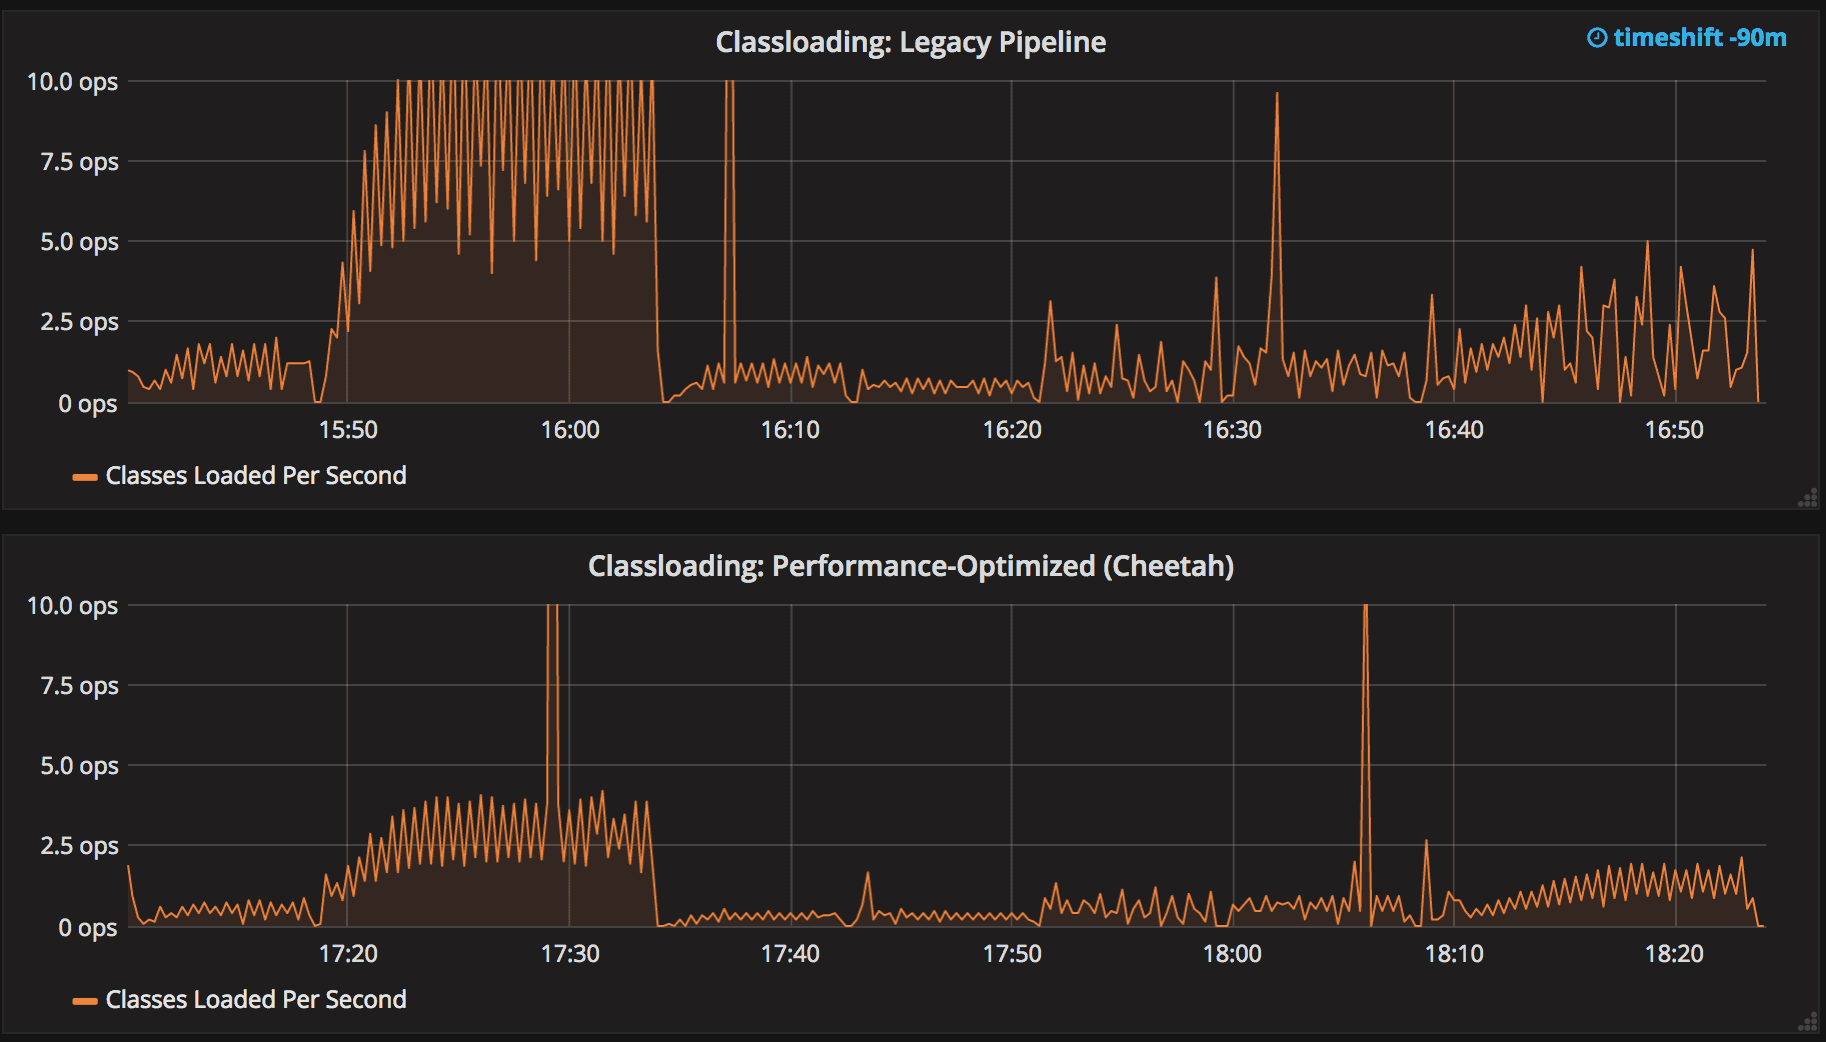Viewport: 1826px width, 1042px height.
Task: Click the 17:30 time axis label
Action: point(570,954)
